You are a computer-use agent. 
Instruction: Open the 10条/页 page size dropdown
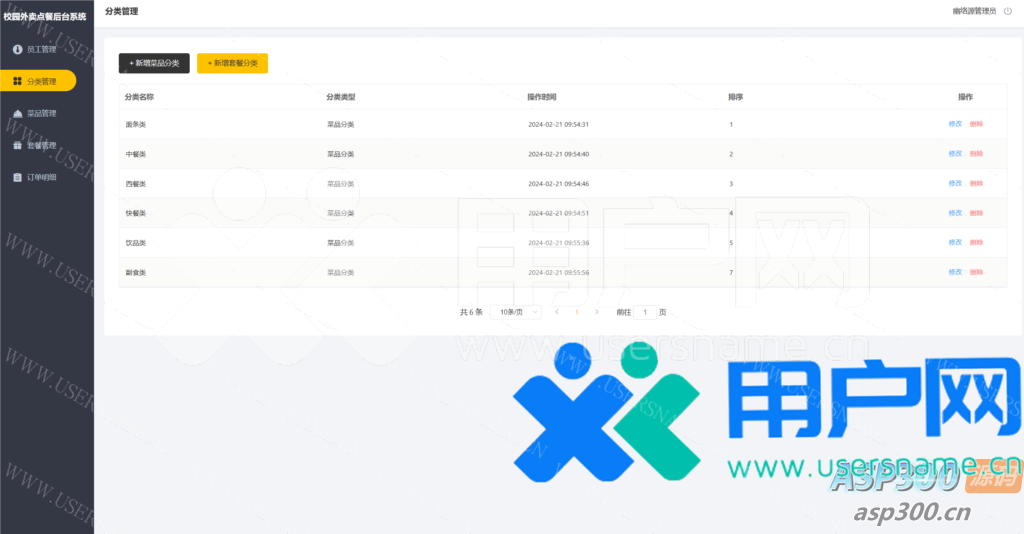point(517,312)
